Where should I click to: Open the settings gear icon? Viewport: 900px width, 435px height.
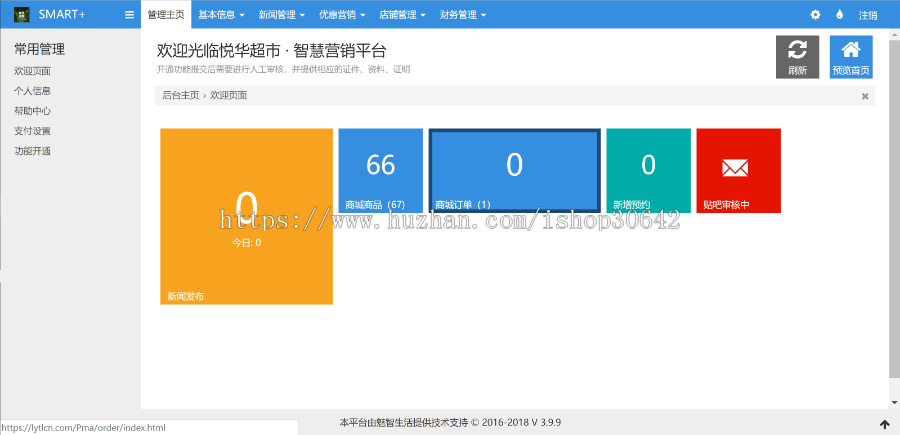click(x=815, y=15)
